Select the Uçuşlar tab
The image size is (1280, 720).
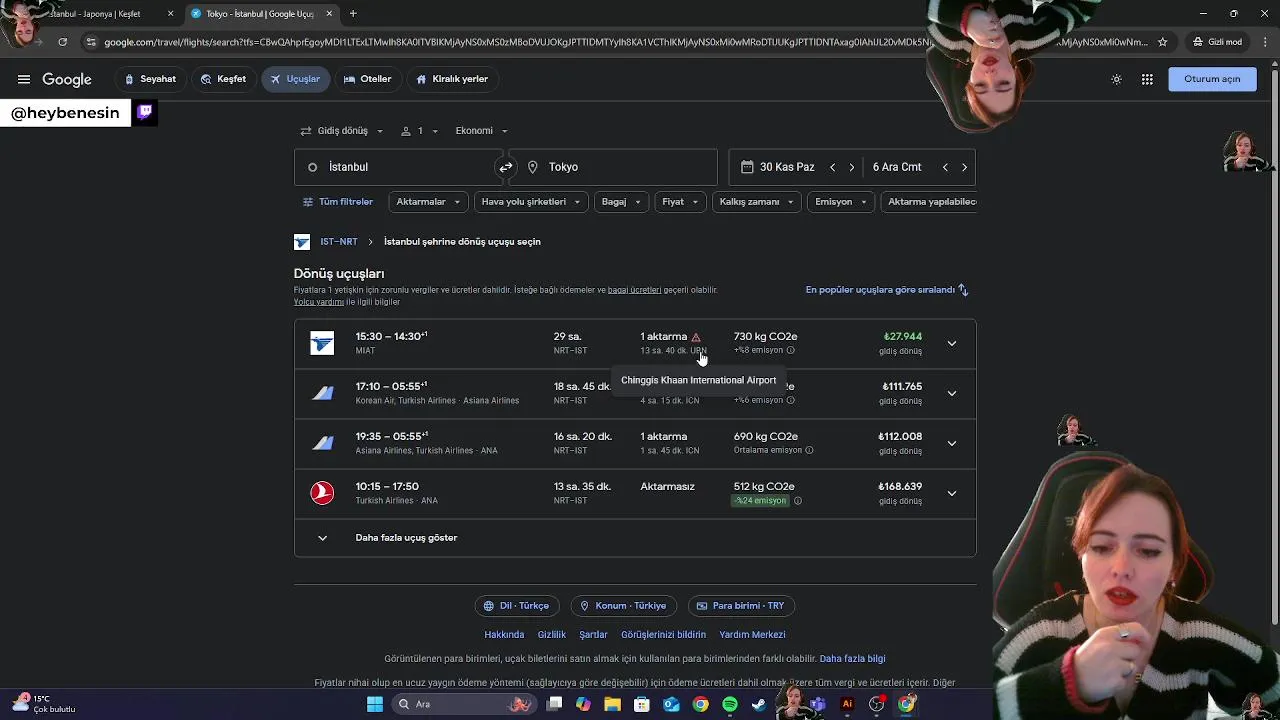point(295,79)
